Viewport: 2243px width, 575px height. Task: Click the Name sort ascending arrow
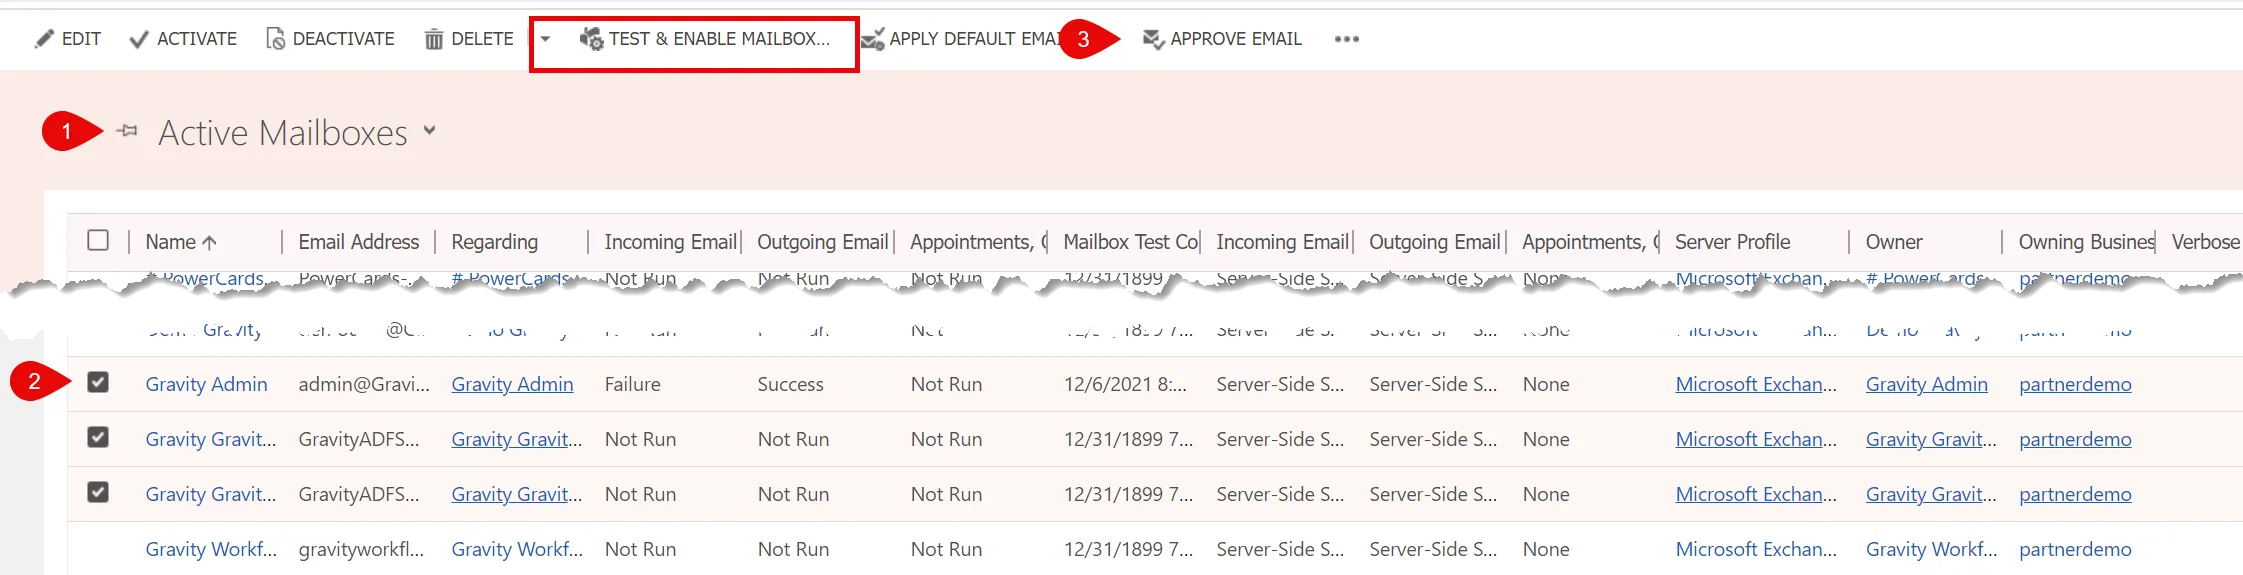[x=209, y=242]
